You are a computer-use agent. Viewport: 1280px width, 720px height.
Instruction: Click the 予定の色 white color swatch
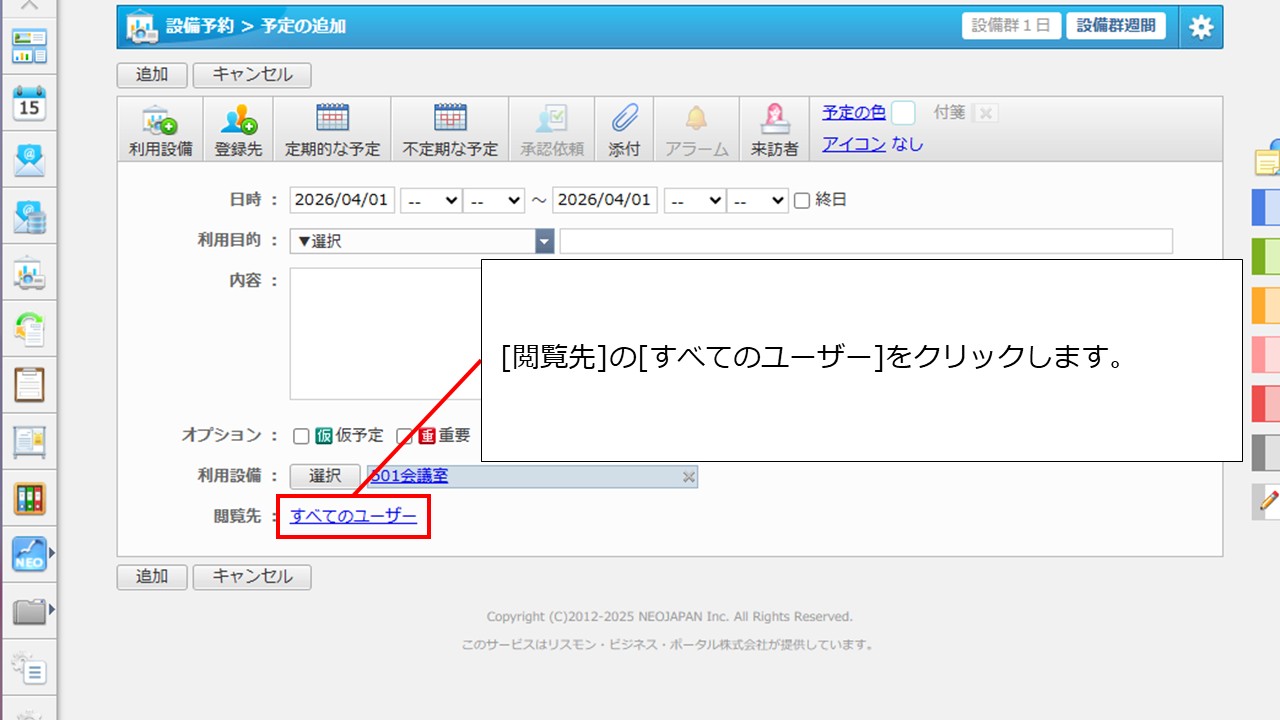903,113
